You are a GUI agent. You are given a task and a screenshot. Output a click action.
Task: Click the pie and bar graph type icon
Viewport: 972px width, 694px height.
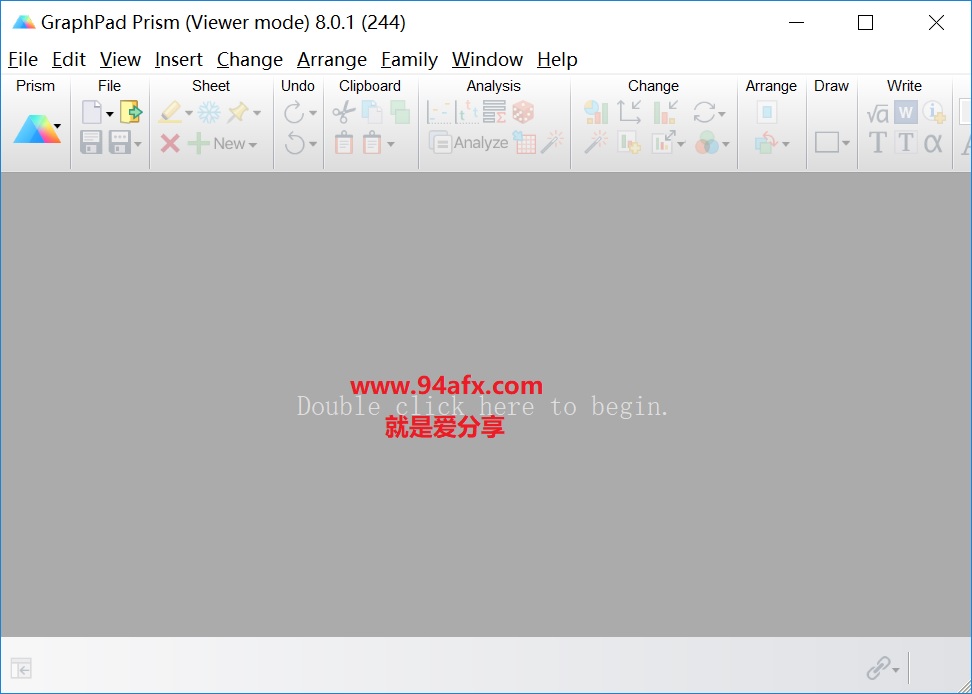(x=596, y=112)
